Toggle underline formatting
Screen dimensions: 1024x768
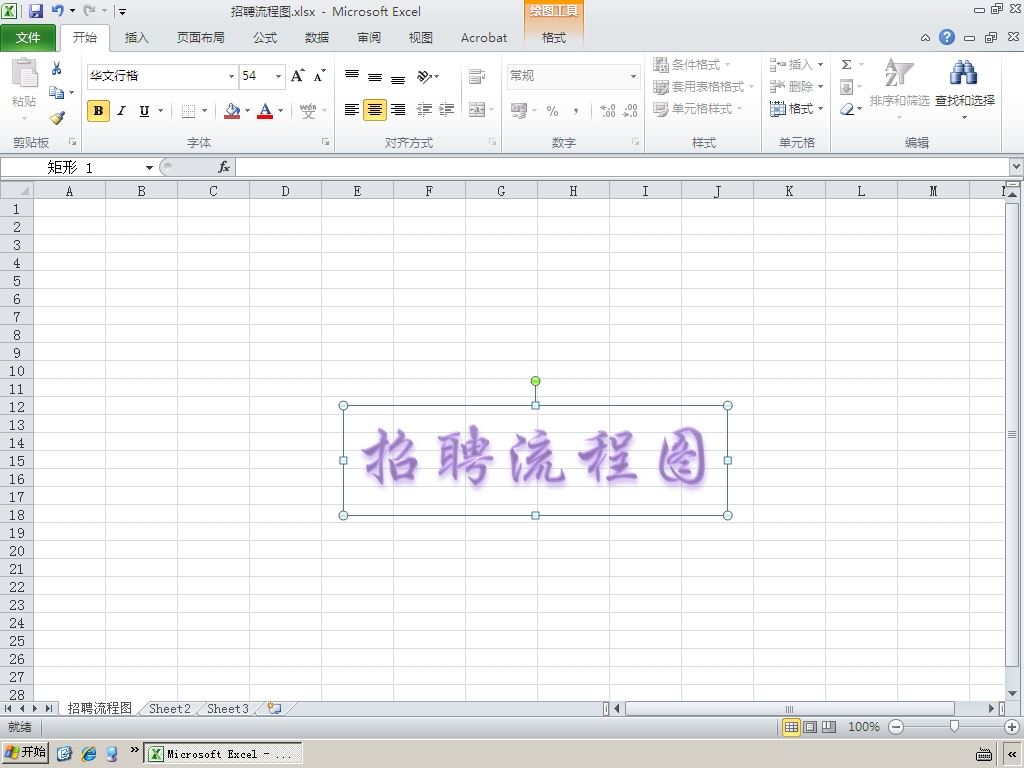point(144,110)
